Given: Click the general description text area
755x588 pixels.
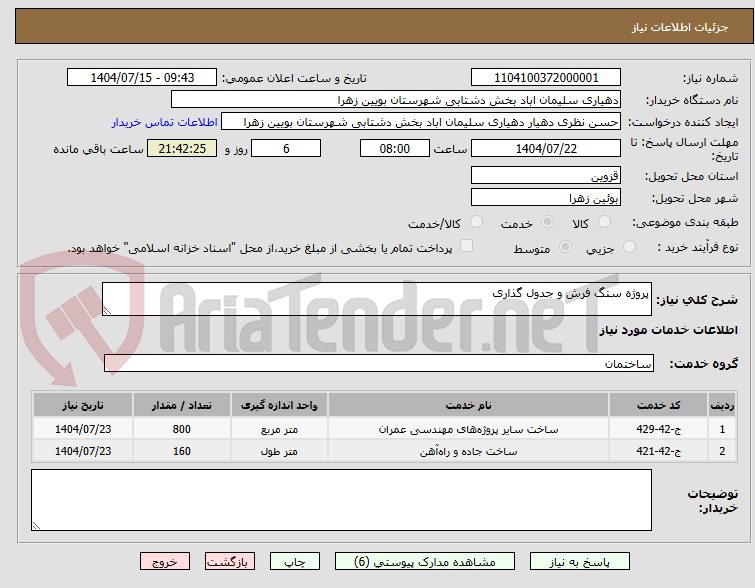Looking at the screenshot, I should tap(377, 299).
